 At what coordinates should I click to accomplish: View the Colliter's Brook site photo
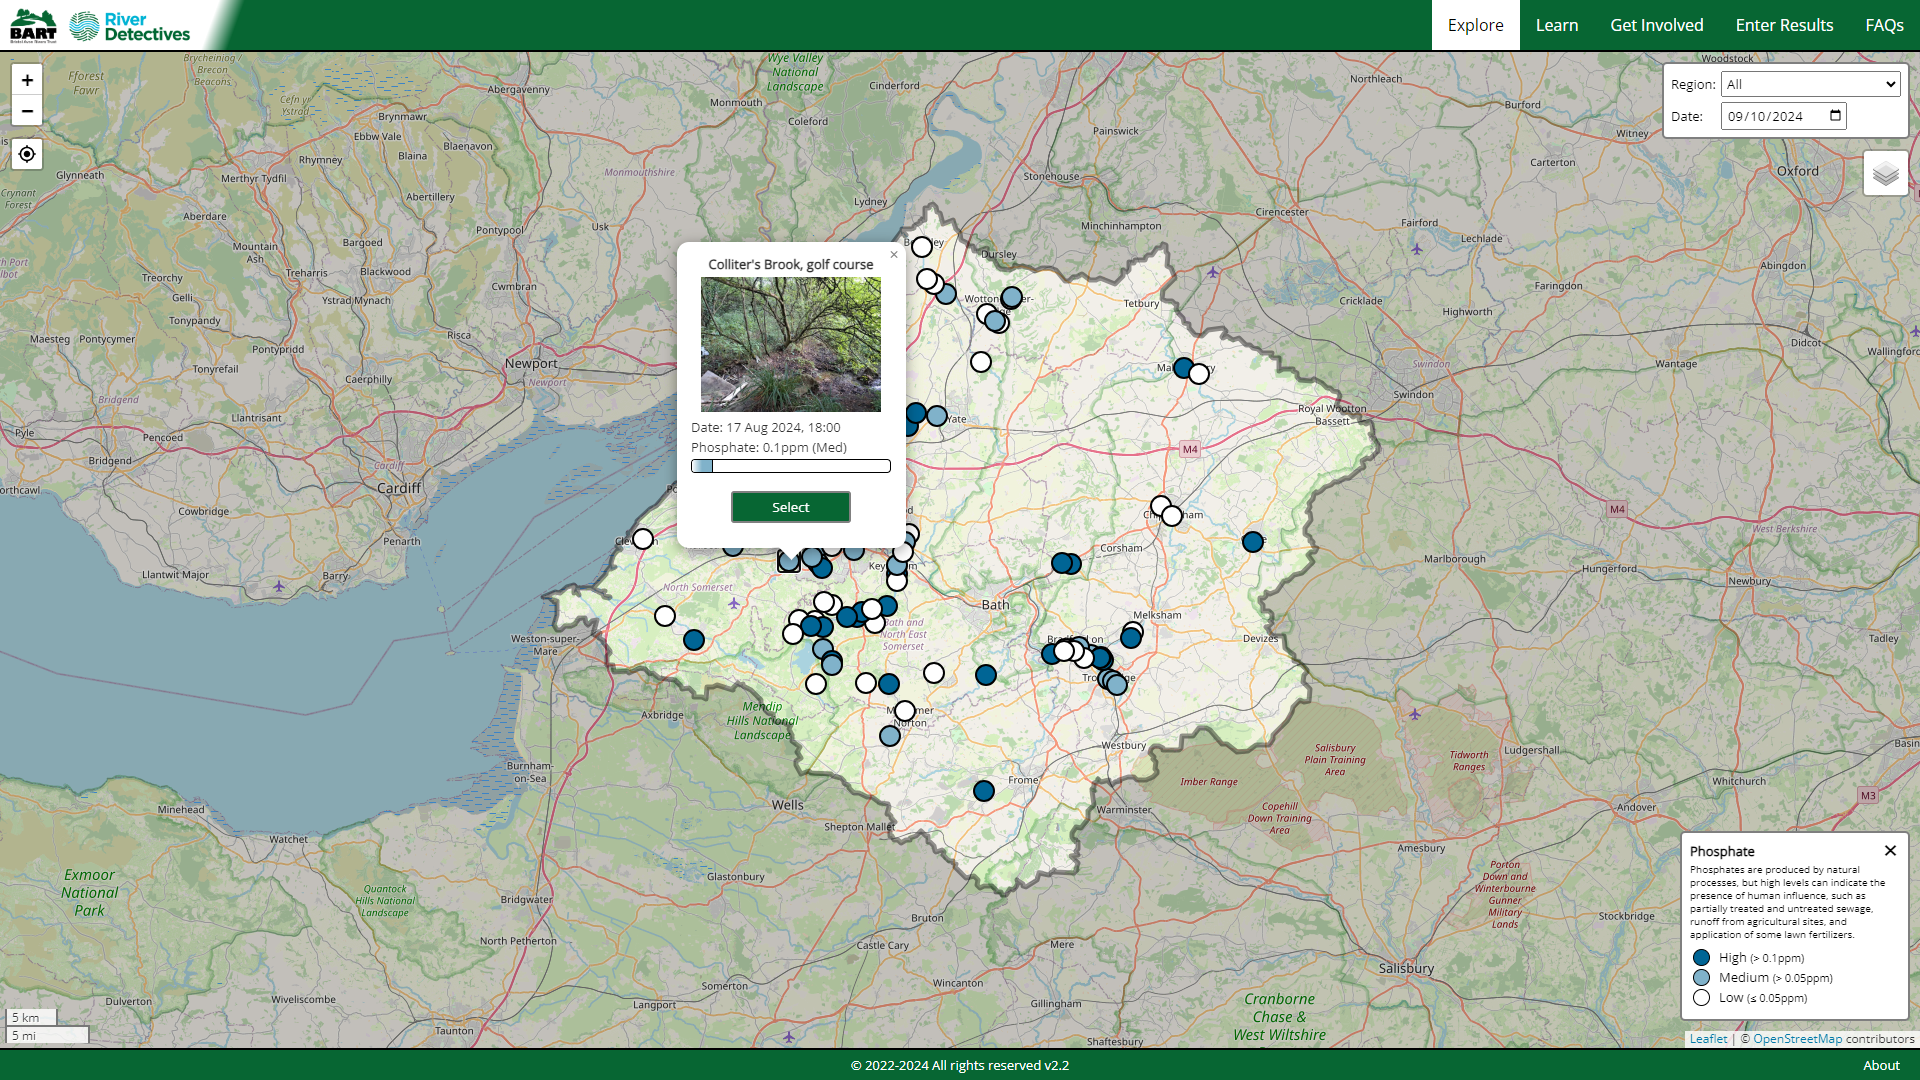point(791,345)
